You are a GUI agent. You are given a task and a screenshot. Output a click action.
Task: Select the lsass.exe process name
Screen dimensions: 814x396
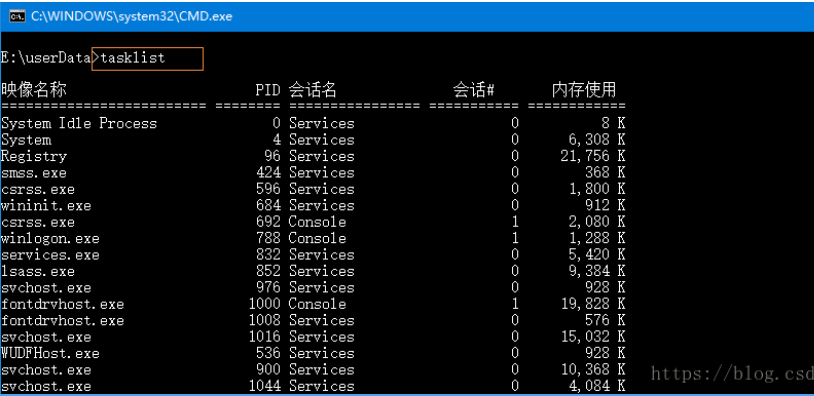(x=38, y=271)
